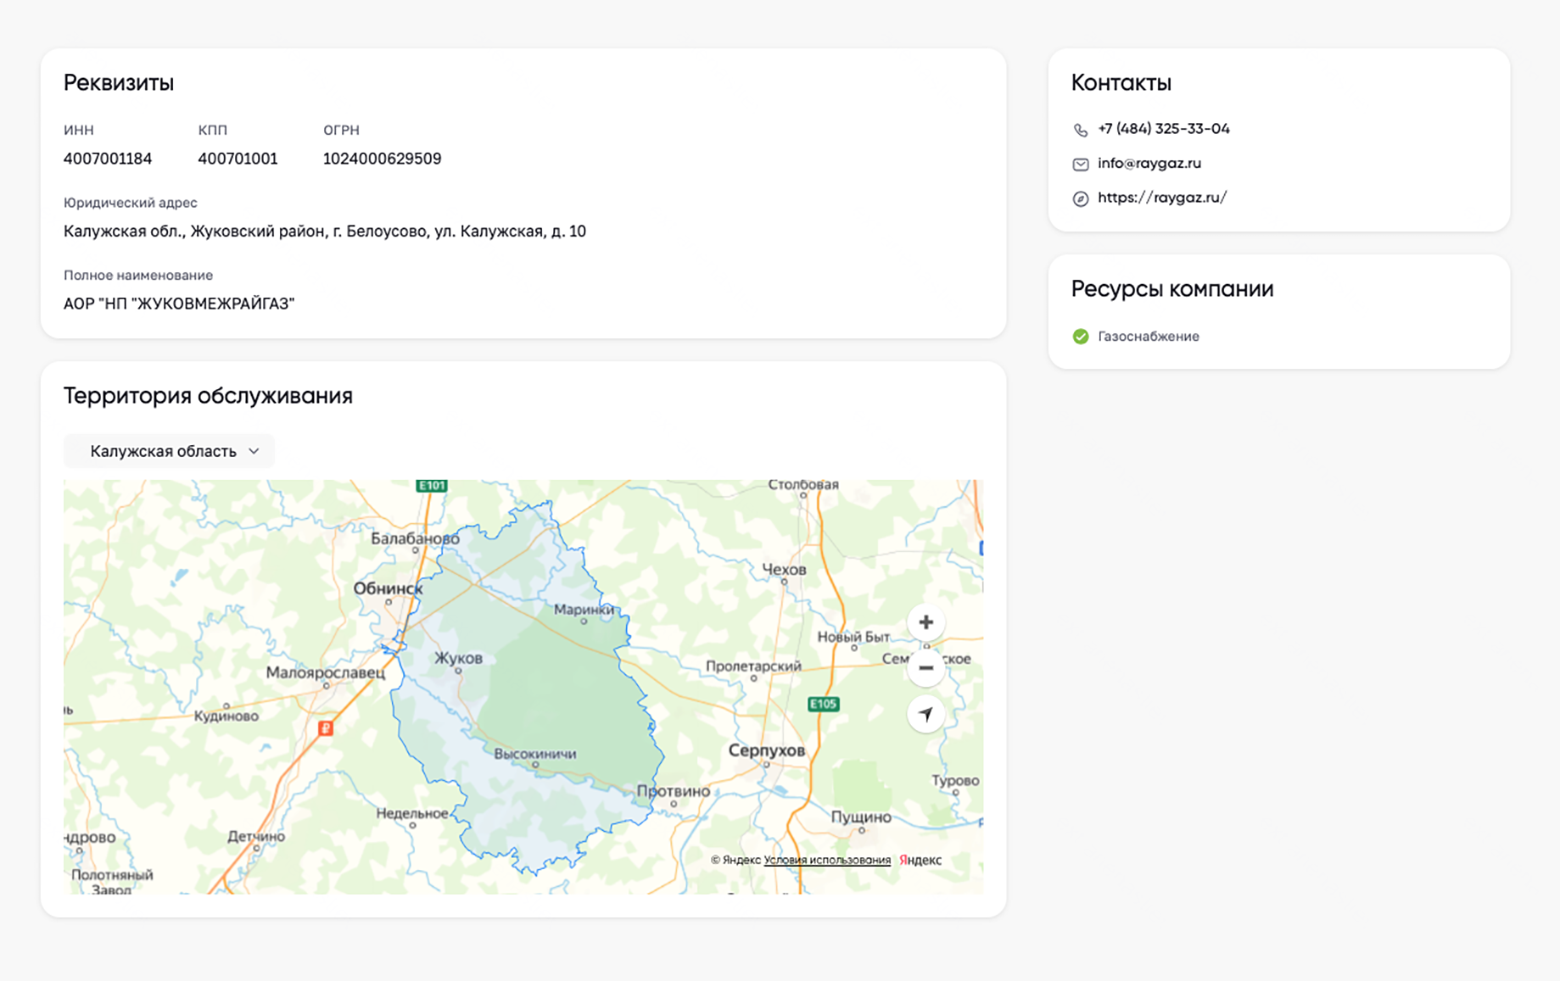Screen dimensions: 1560x981
Task: Click the Детчино label on map
Action: 256,836
